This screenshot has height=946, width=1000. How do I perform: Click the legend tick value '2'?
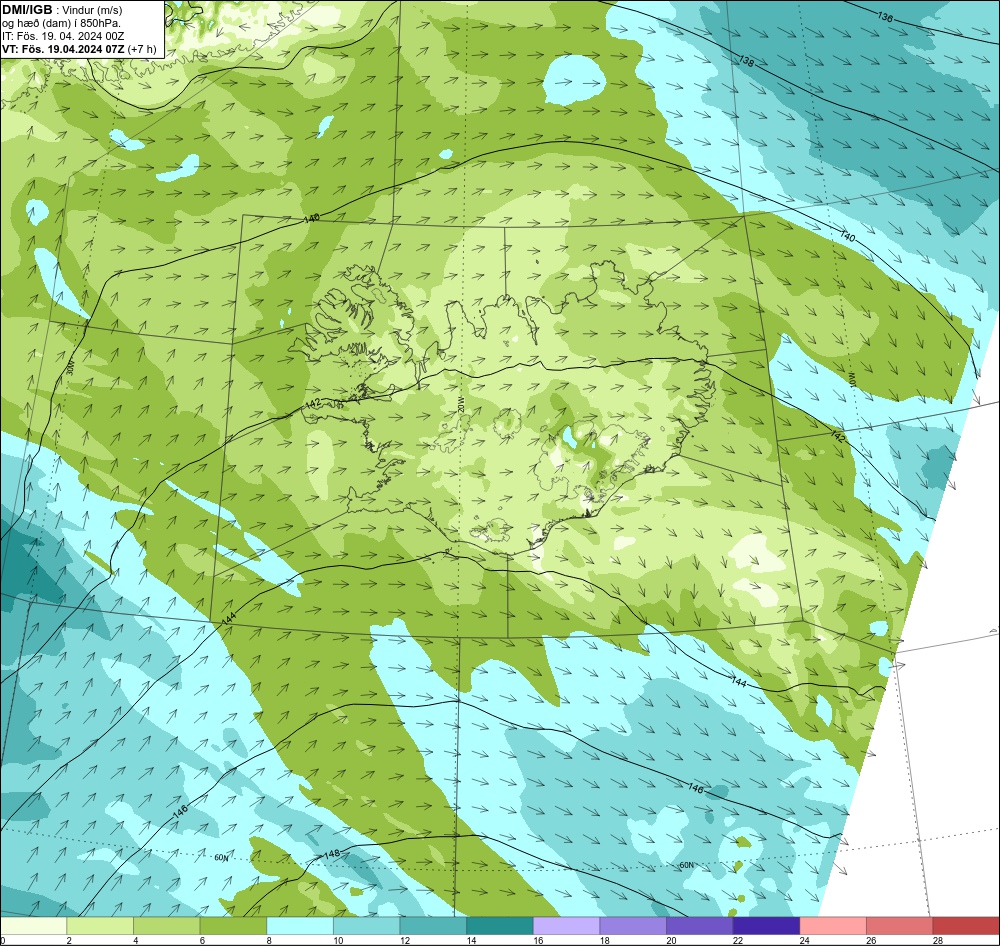69,940
